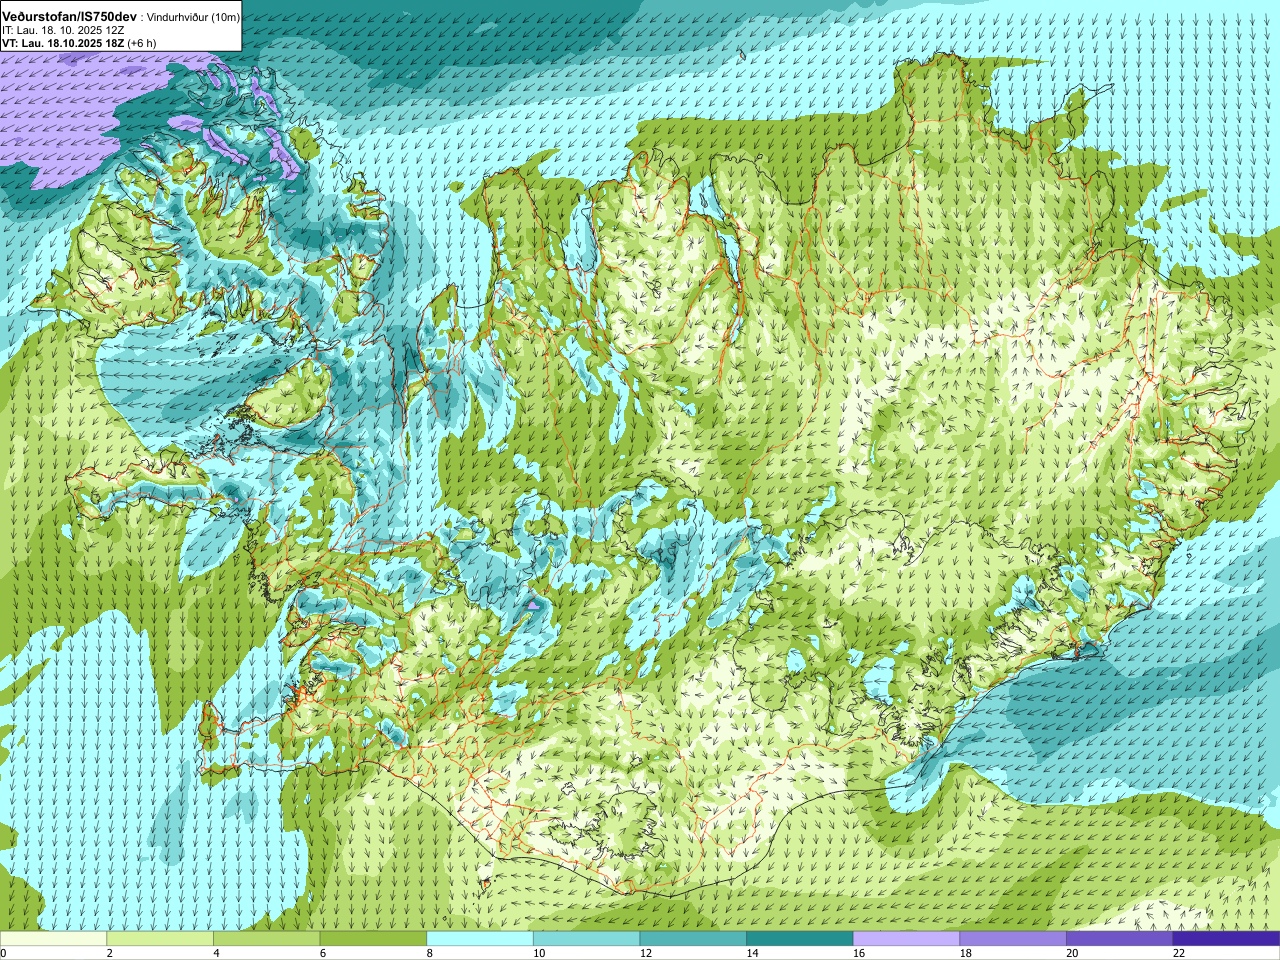Screen dimensions: 1280x960
Task: Pick the light cyan 8–10 scale swatch
Action: coord(480,939)
